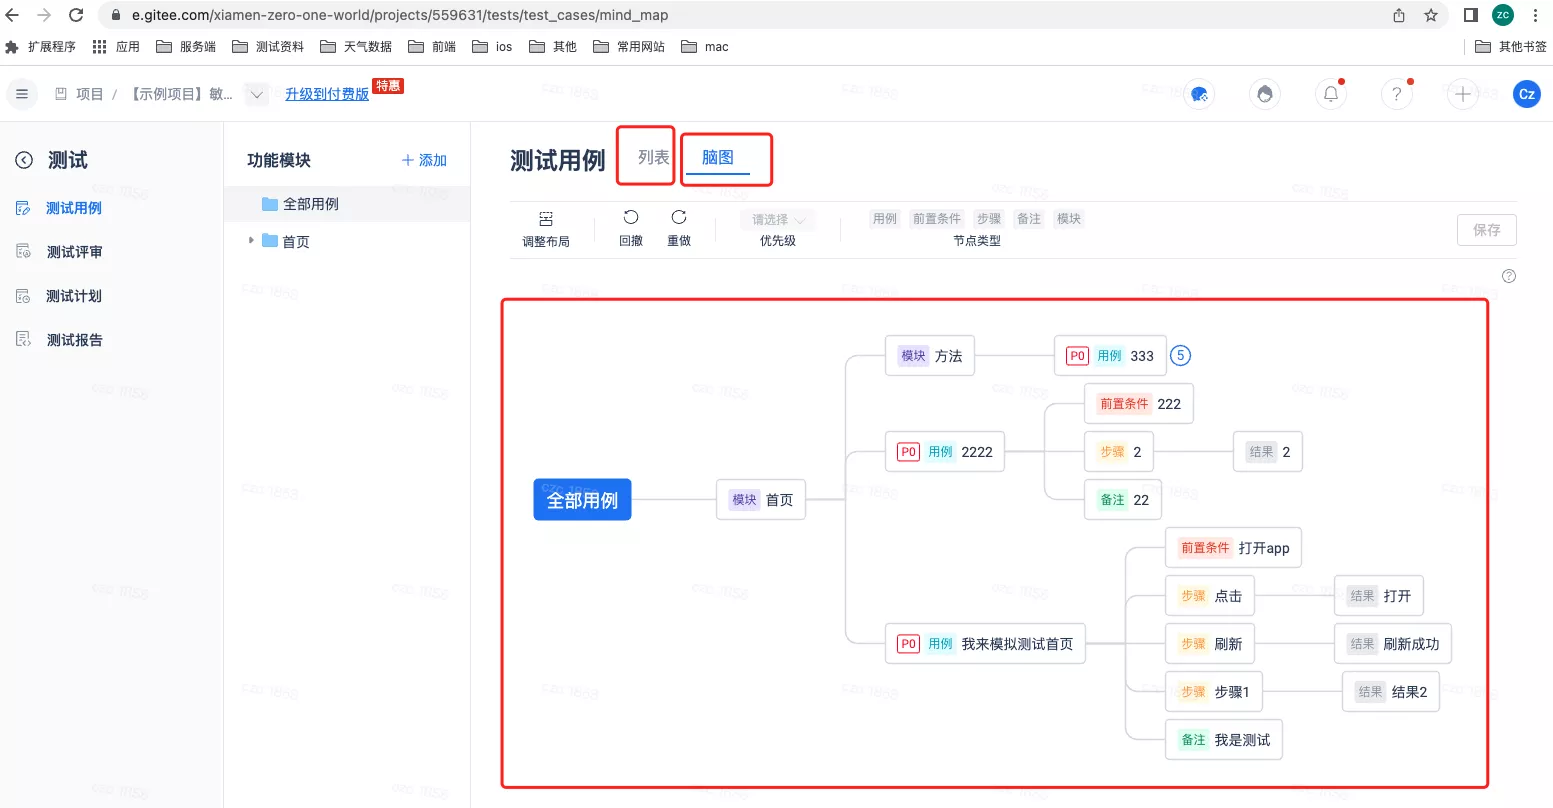Viewport: 1553px width, 808px height.
Task: Switch to the 脑图 tab
Action: tap(718, 157)
